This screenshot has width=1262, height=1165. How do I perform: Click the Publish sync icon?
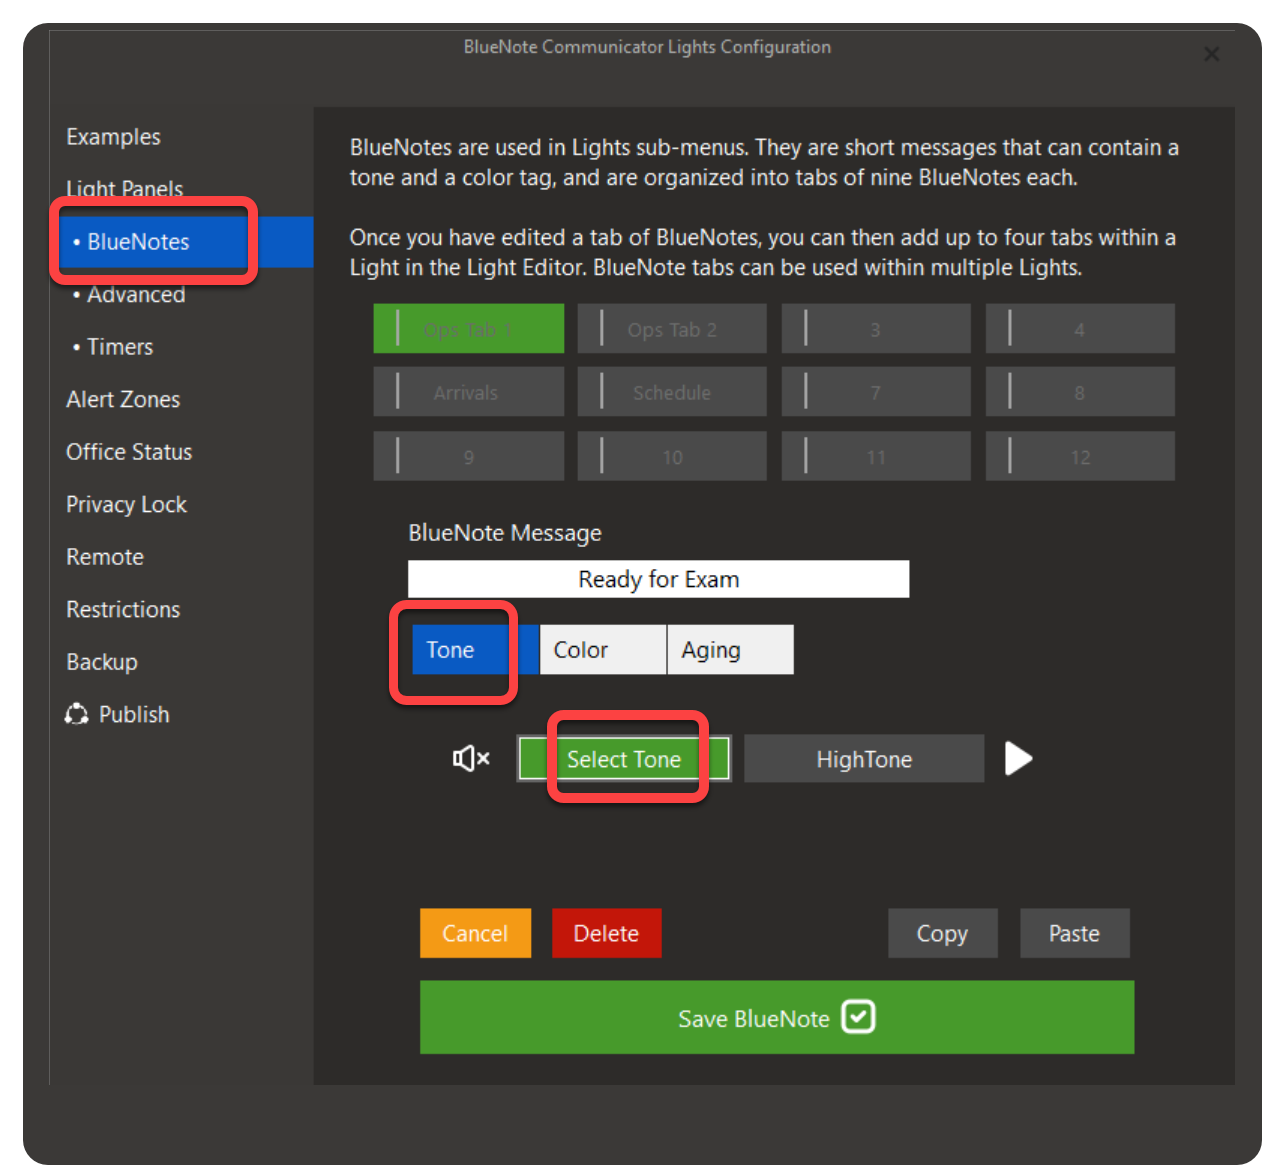[x=77, y=714]
